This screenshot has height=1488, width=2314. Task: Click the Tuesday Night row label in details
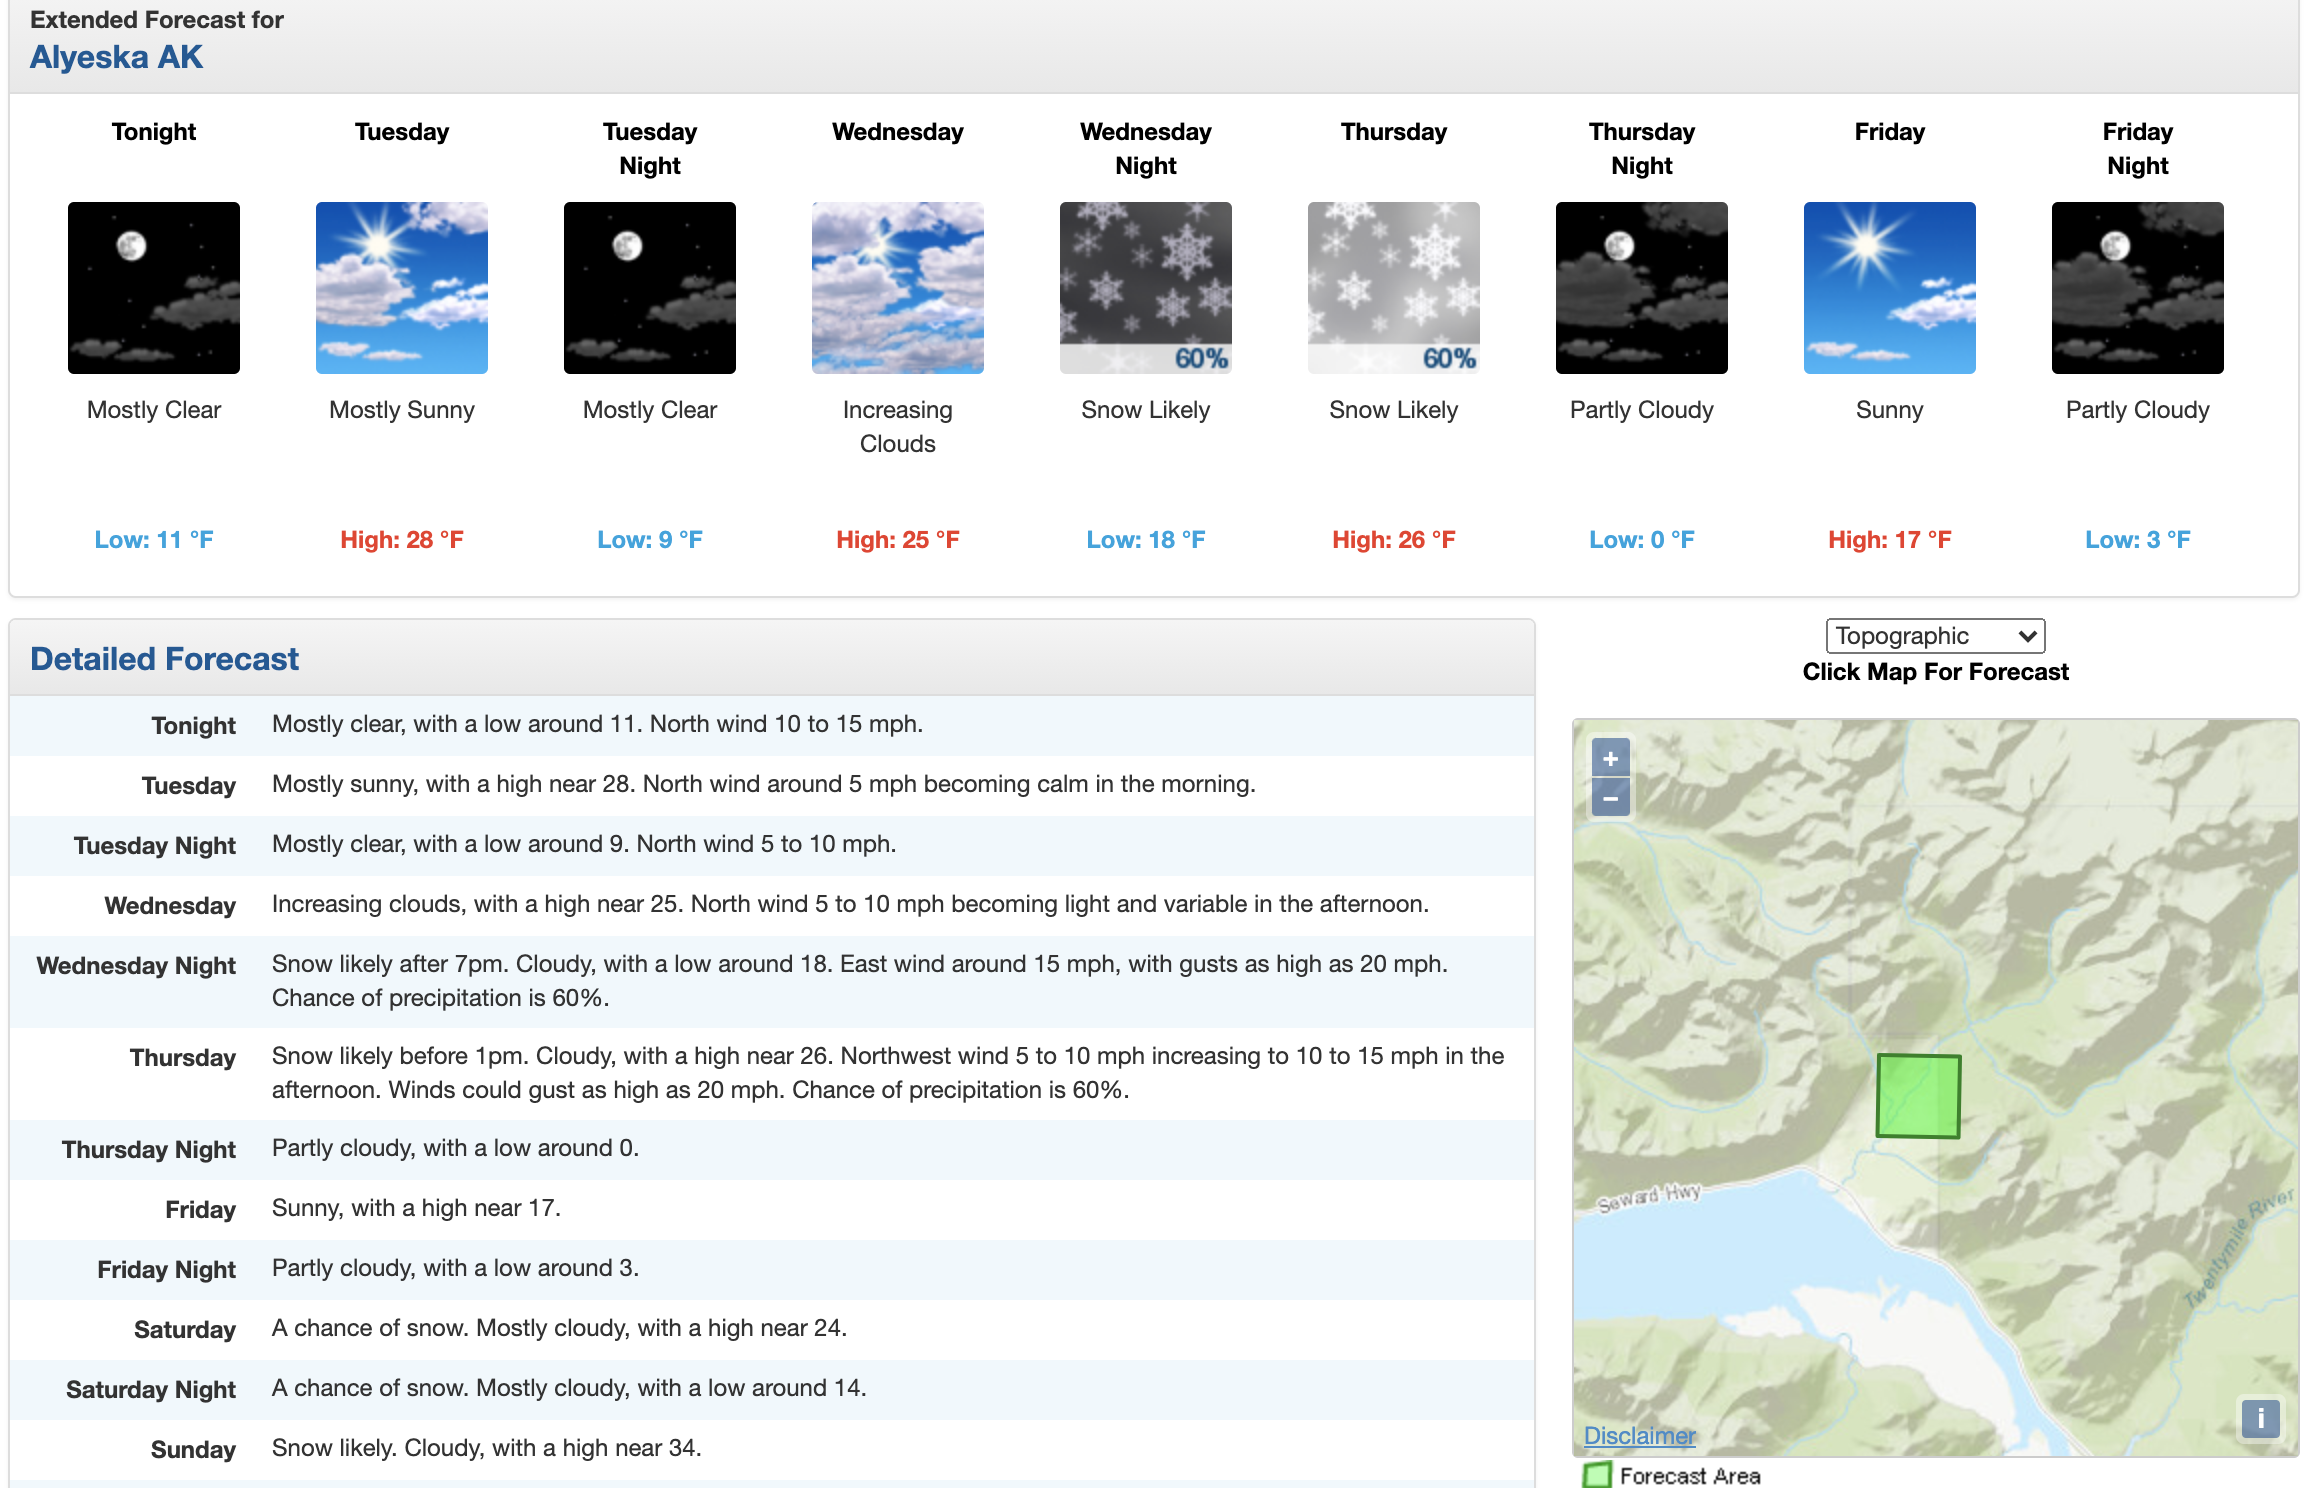point(155,846)
